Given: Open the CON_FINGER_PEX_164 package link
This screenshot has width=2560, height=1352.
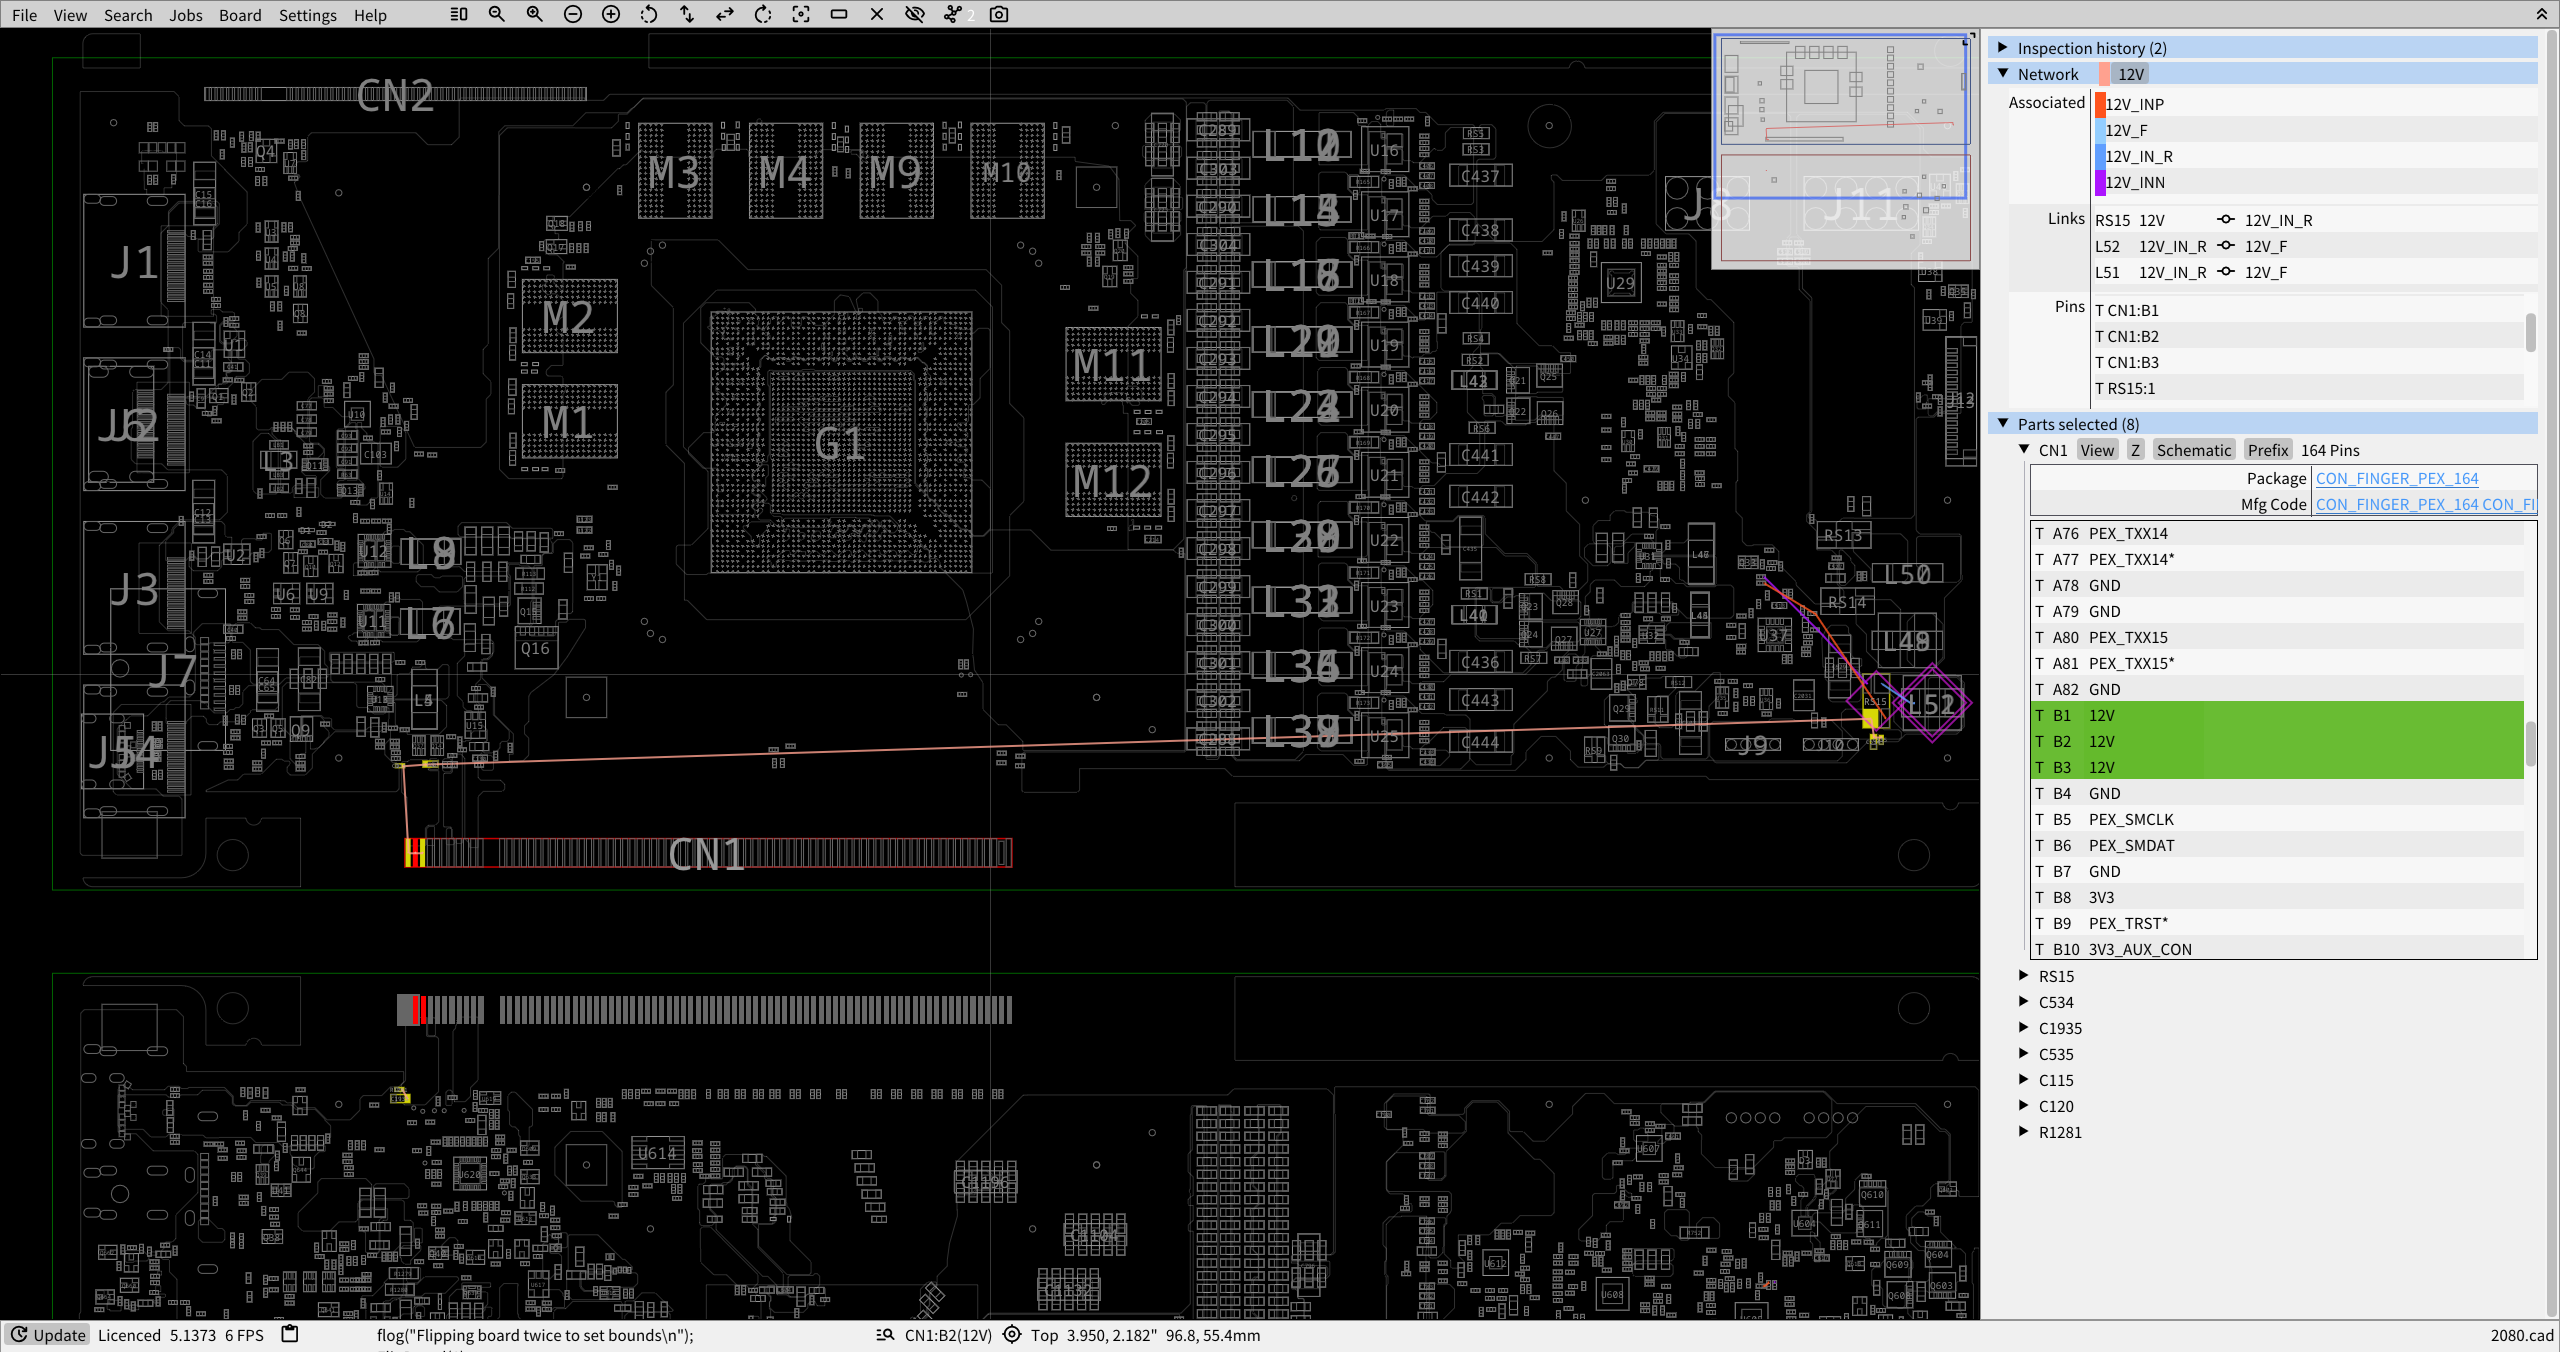Looking at the screenshot, I should [2396, 478].
